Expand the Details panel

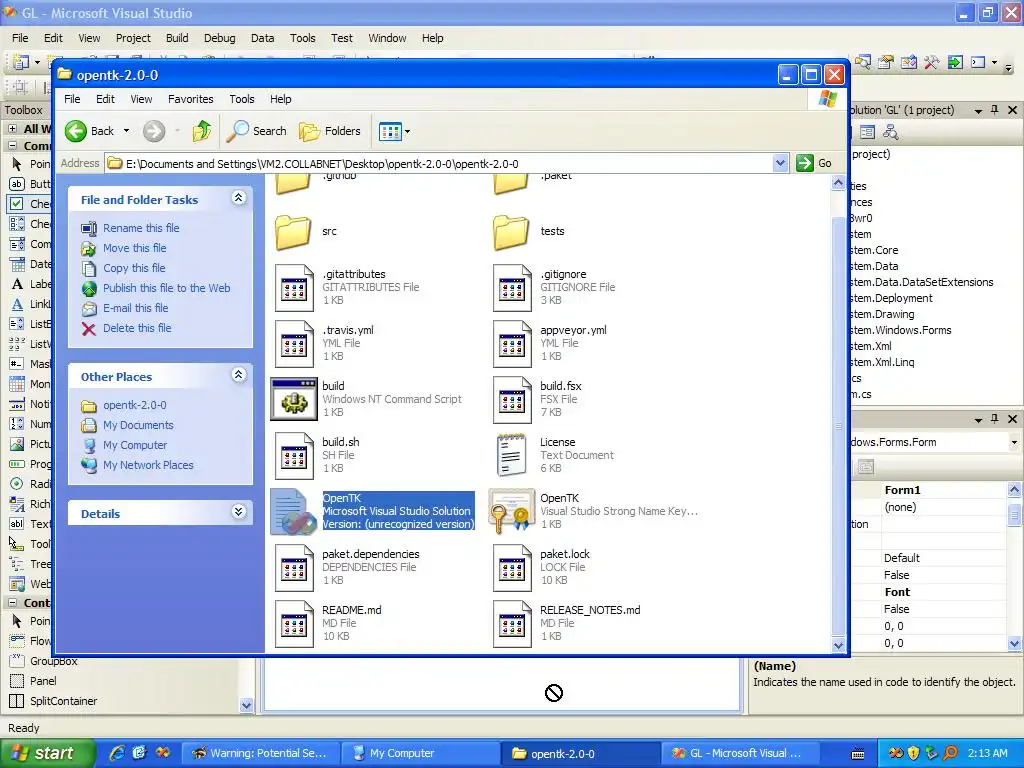click(238, 512)
